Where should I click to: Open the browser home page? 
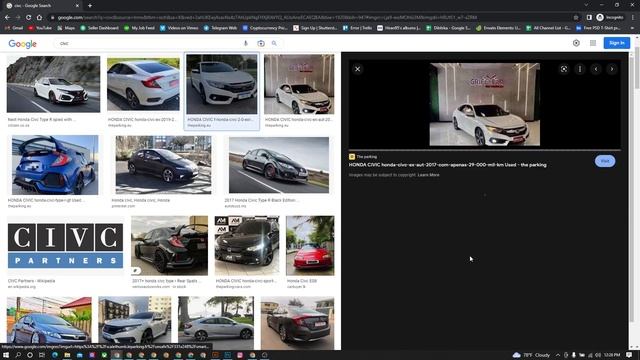coord(39,18)
